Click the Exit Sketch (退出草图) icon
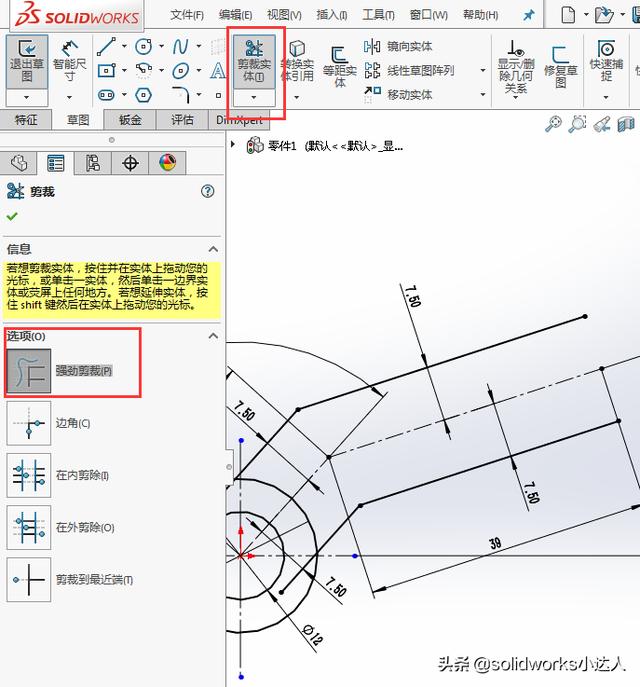The image size is (640, 687). coord(27,62)
